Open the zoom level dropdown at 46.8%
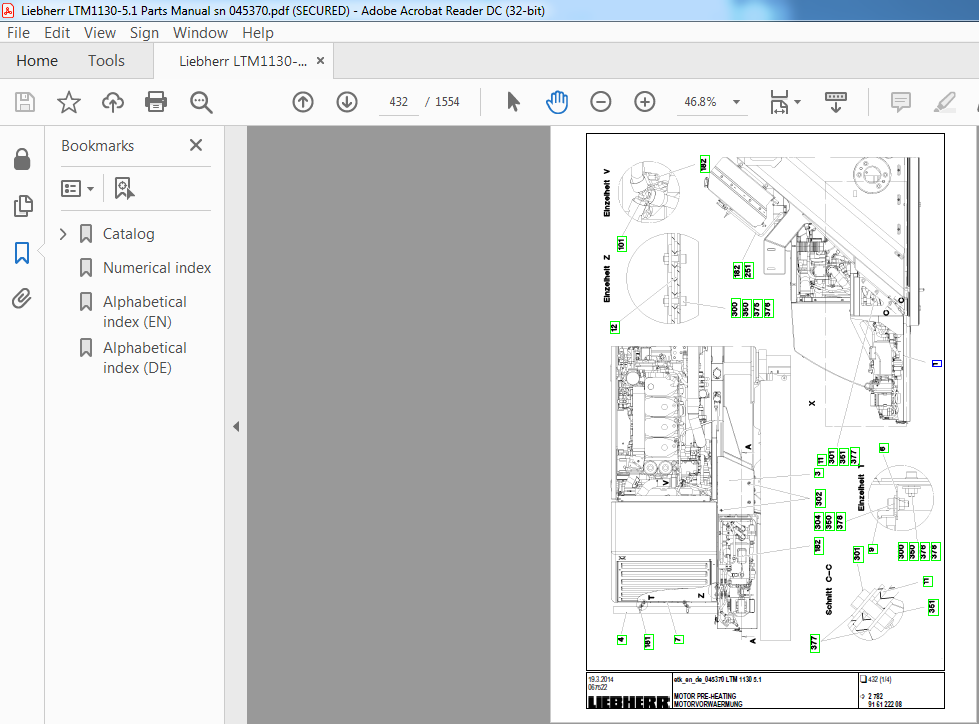This screenshot has width=979, height=724. (737, 102)
